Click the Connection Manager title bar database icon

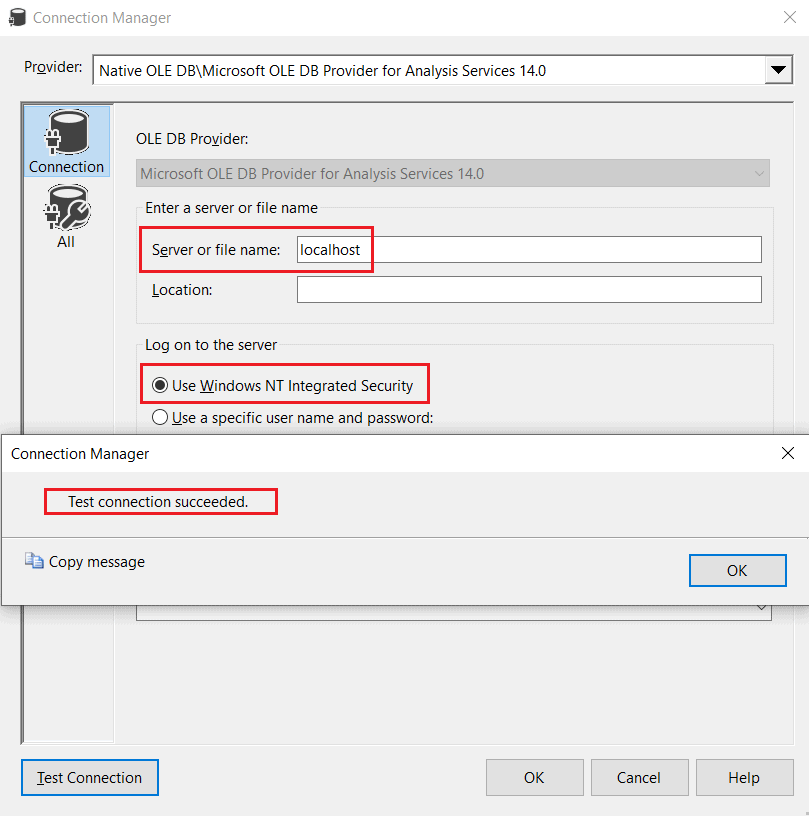click(17, 18)
